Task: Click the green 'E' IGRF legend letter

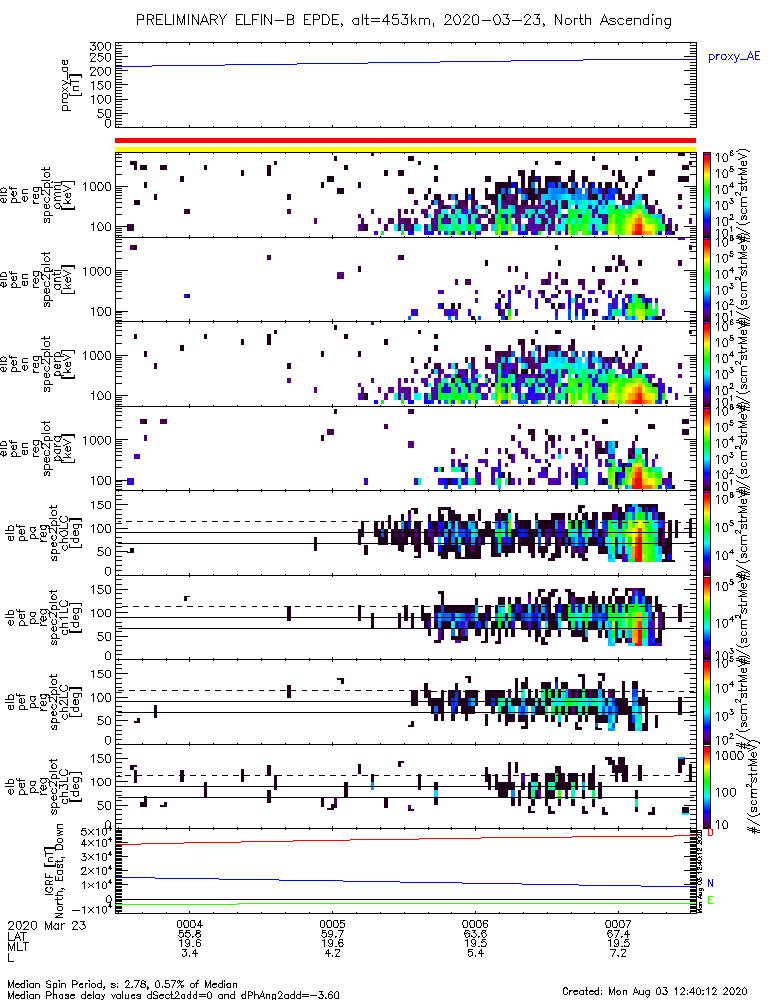Action: [x=710, y=900]
